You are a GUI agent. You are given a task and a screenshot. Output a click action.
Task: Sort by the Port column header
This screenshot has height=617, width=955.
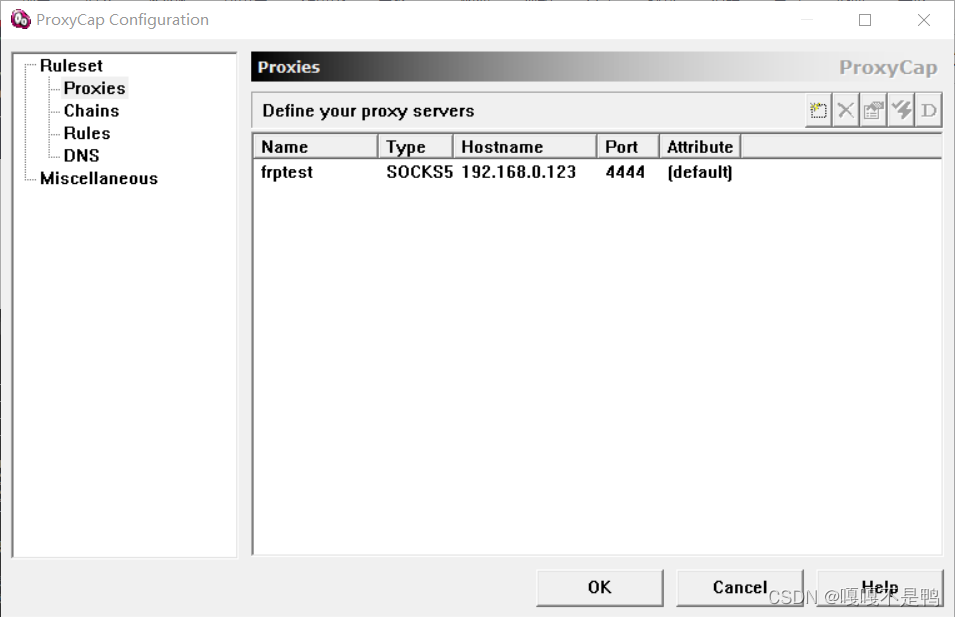pos(628,147)
